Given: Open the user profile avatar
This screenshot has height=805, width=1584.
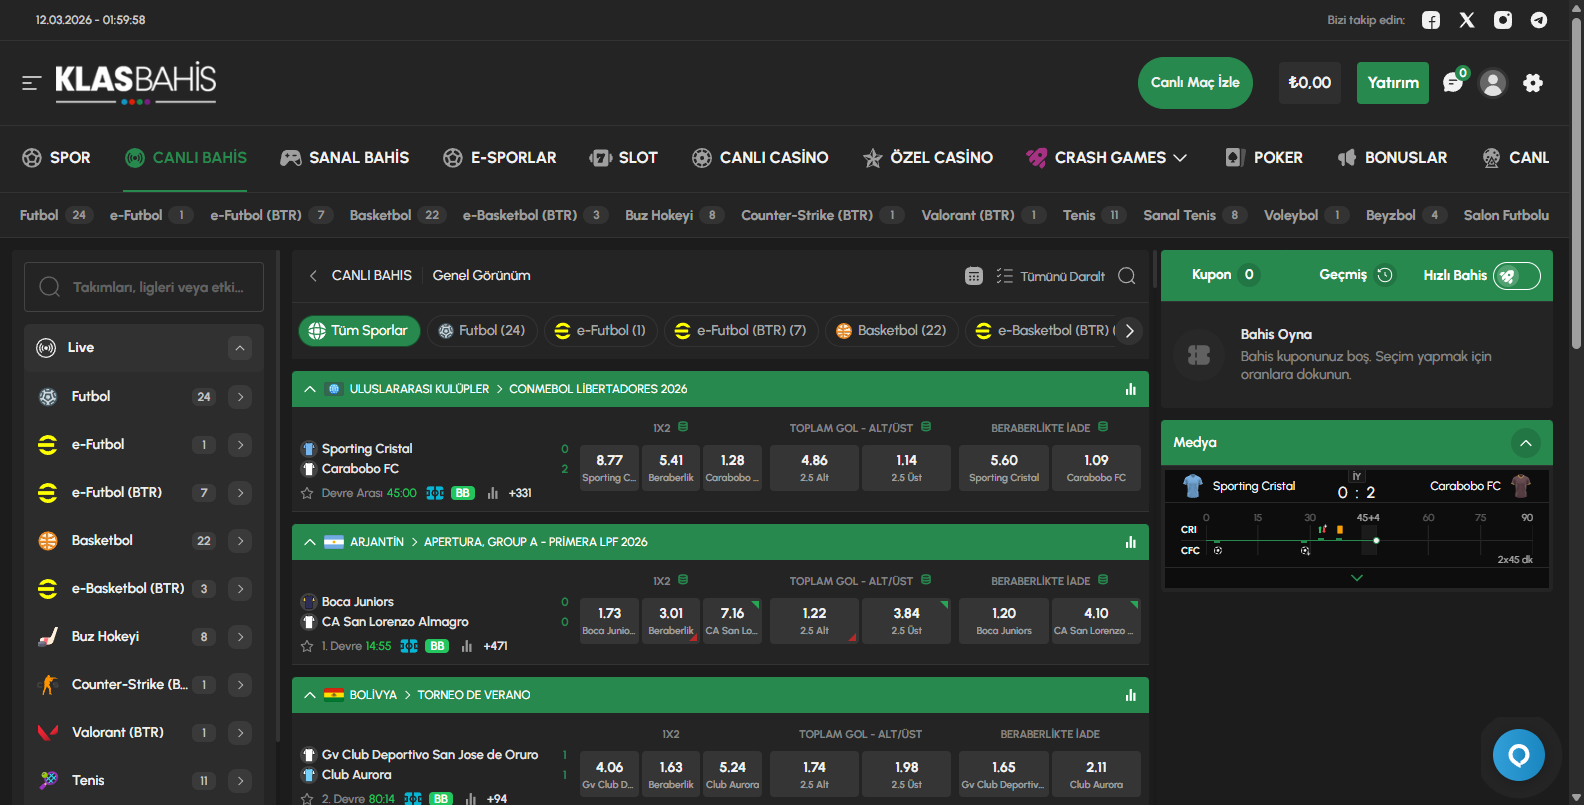Looking at the screenshot, I should coord(1493,83).
